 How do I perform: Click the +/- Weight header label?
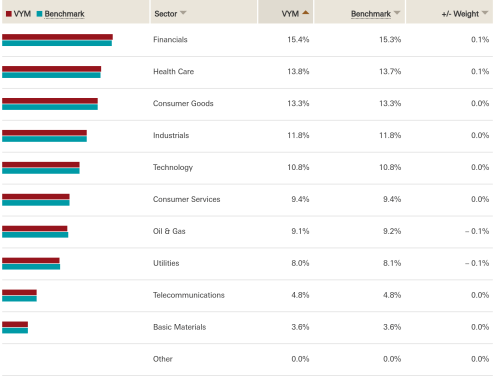(460, 14)
